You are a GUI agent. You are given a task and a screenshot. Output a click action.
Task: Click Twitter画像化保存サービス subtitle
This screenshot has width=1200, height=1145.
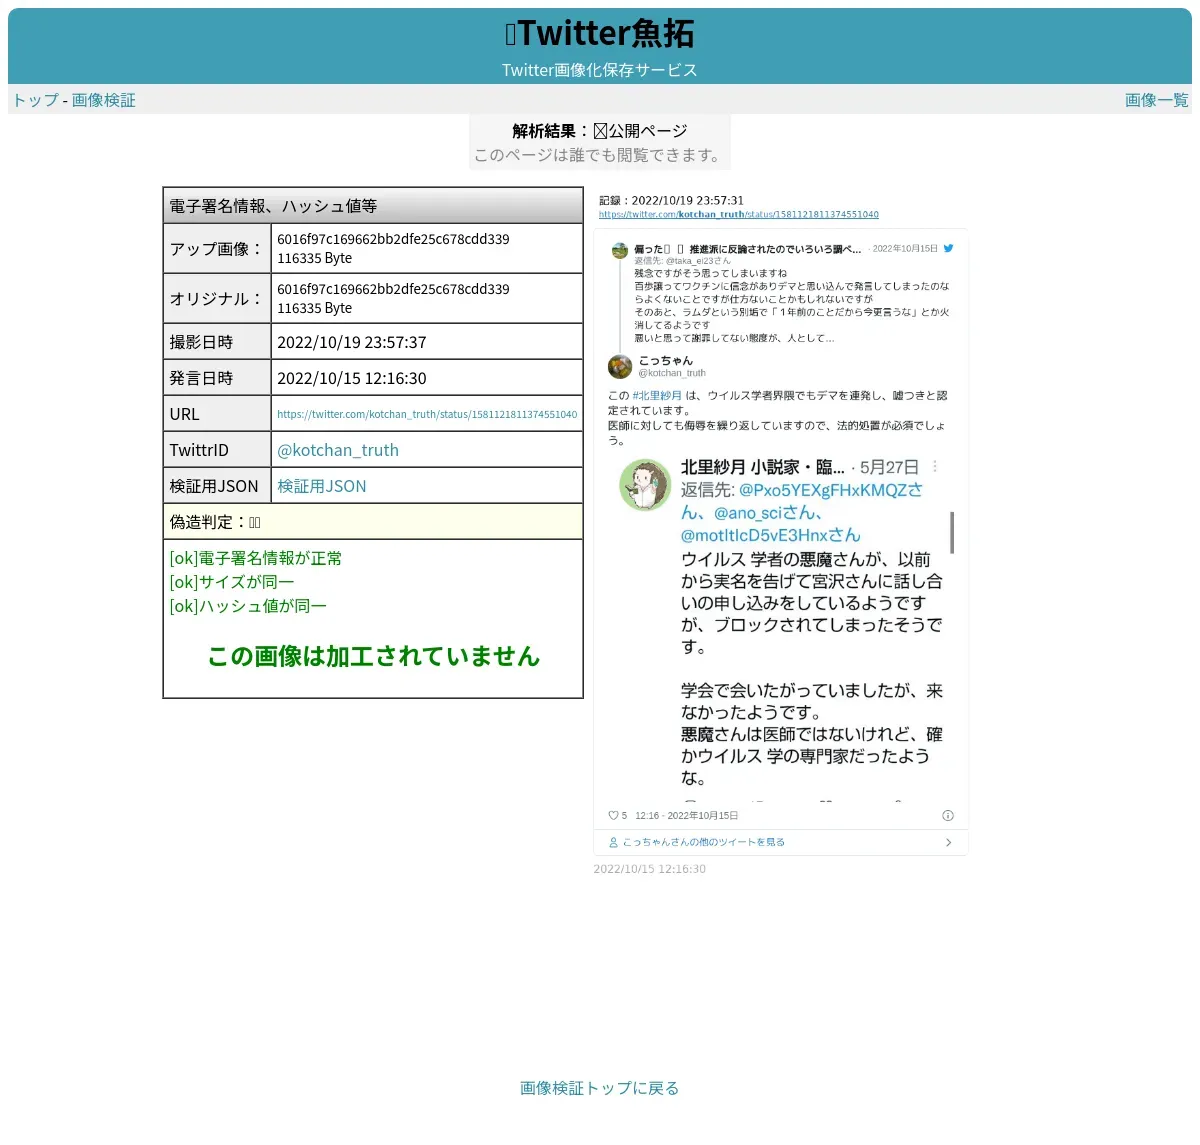pyautogui.click(x=600, y=70)
